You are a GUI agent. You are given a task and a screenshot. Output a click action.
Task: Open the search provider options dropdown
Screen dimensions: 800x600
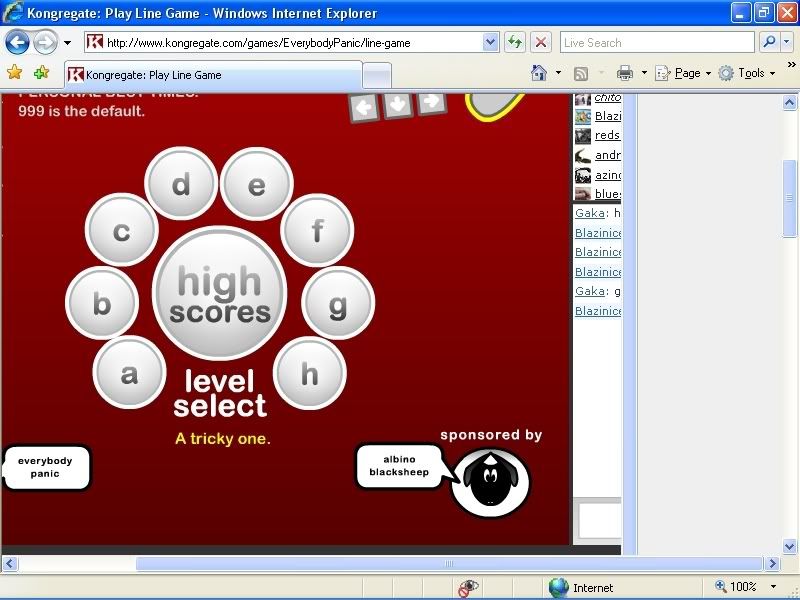click(787, 43)
